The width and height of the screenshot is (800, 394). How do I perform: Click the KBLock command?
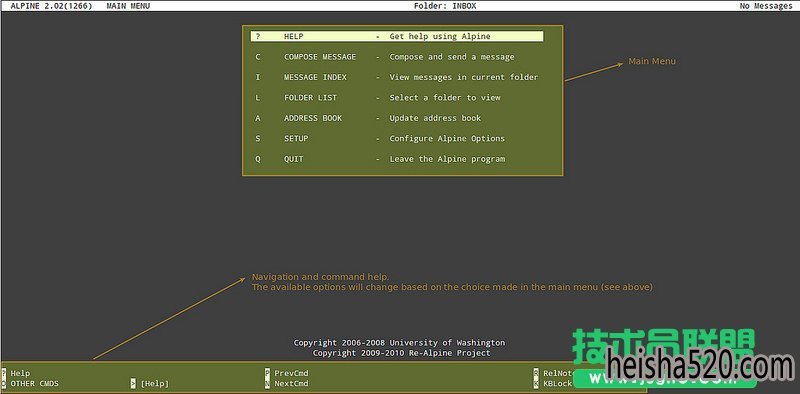558,384
